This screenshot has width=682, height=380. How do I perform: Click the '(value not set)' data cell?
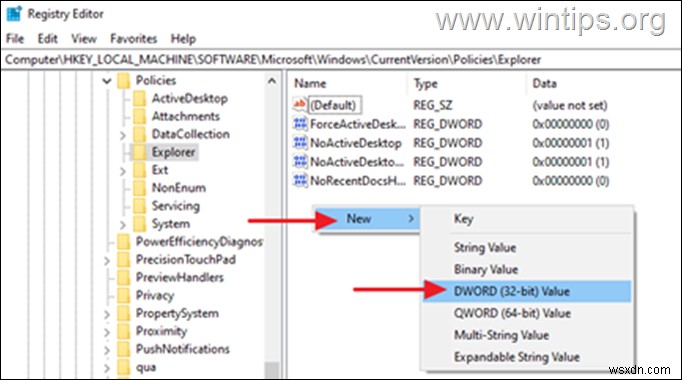coord(570,105)
